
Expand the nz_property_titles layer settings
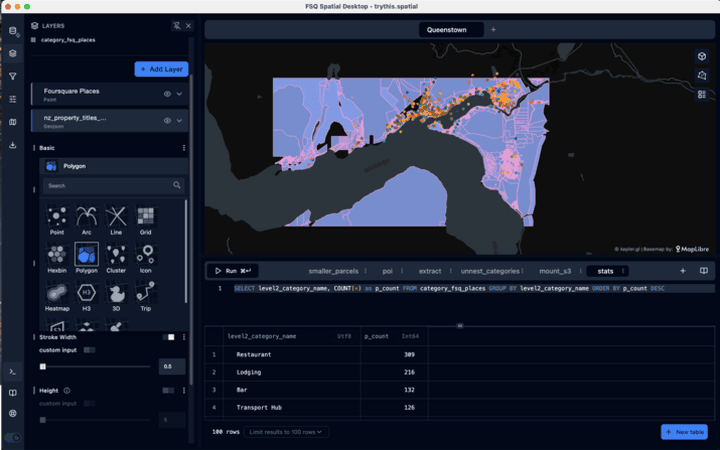180,120
